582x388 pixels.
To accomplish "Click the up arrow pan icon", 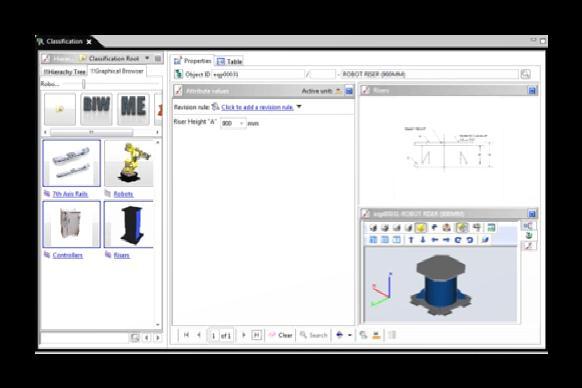I will (411, 240).
